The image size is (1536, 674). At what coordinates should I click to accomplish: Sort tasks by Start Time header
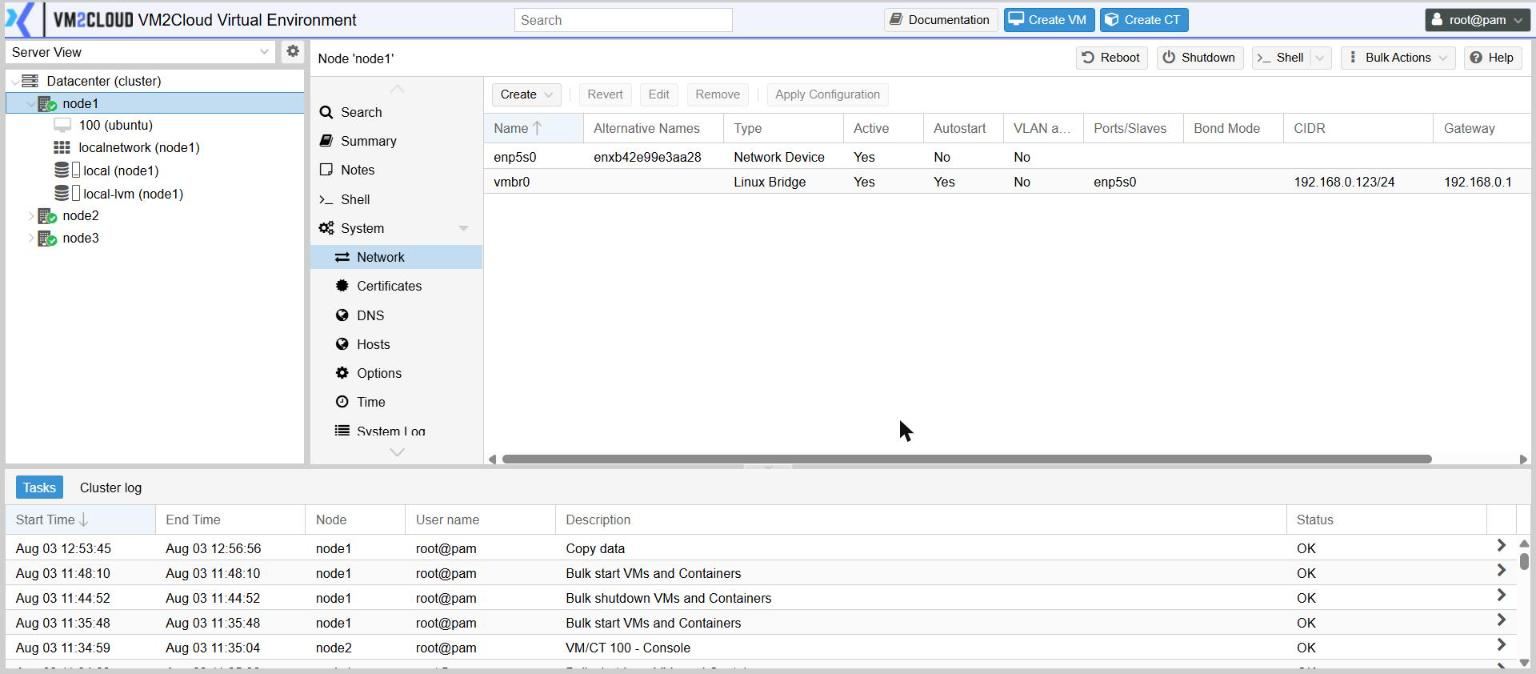coord(80,520)
